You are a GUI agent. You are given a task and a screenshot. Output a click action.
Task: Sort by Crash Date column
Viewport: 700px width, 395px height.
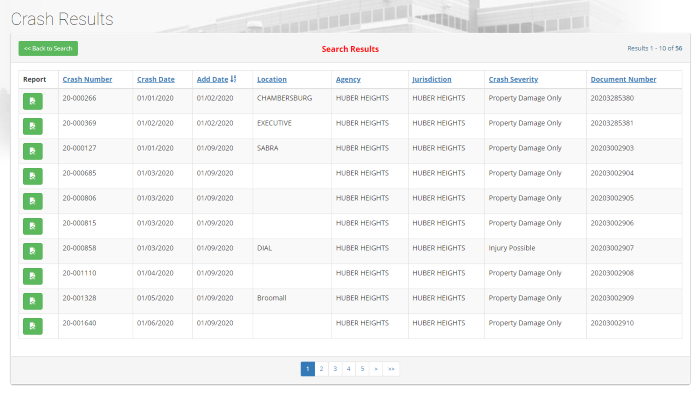[155, 79]
